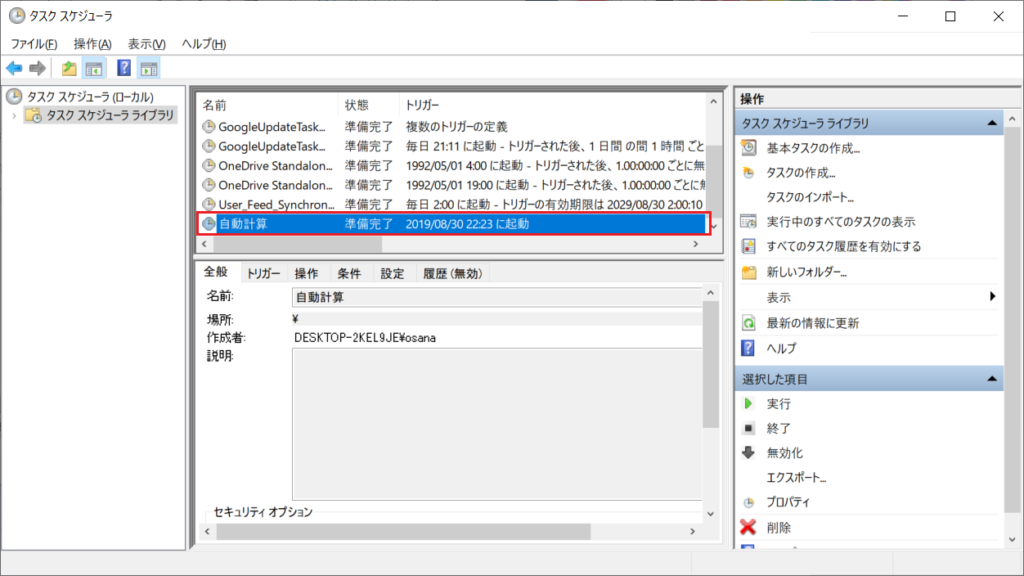Viewport: 1024px width, 576px height.
Task: Expand the 表示 submenu arrow
Action: 992,296
